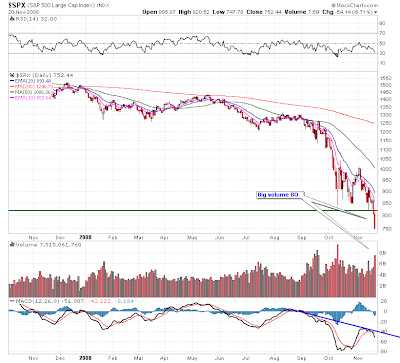Image resolution: width=400 pixels, height=363 pixels.
Task: Click the EMA(20) legend entry
Action: 33,81
